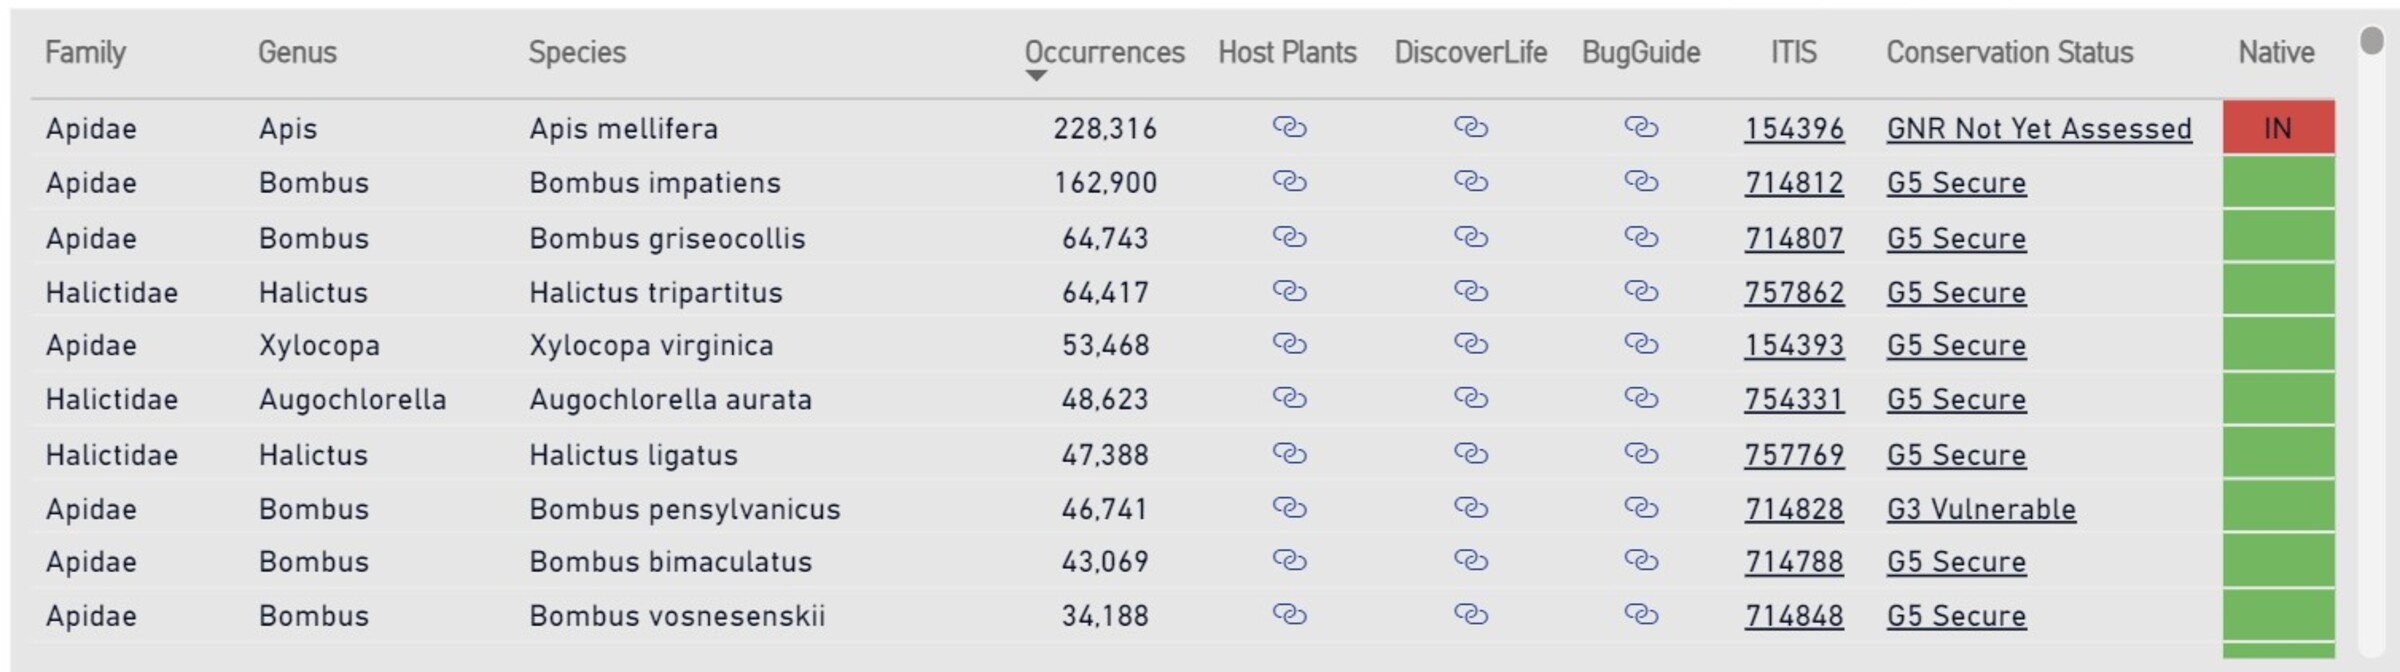2400x672 pixels.
Task: Sort table by Family column header
Action: [85, 52]
